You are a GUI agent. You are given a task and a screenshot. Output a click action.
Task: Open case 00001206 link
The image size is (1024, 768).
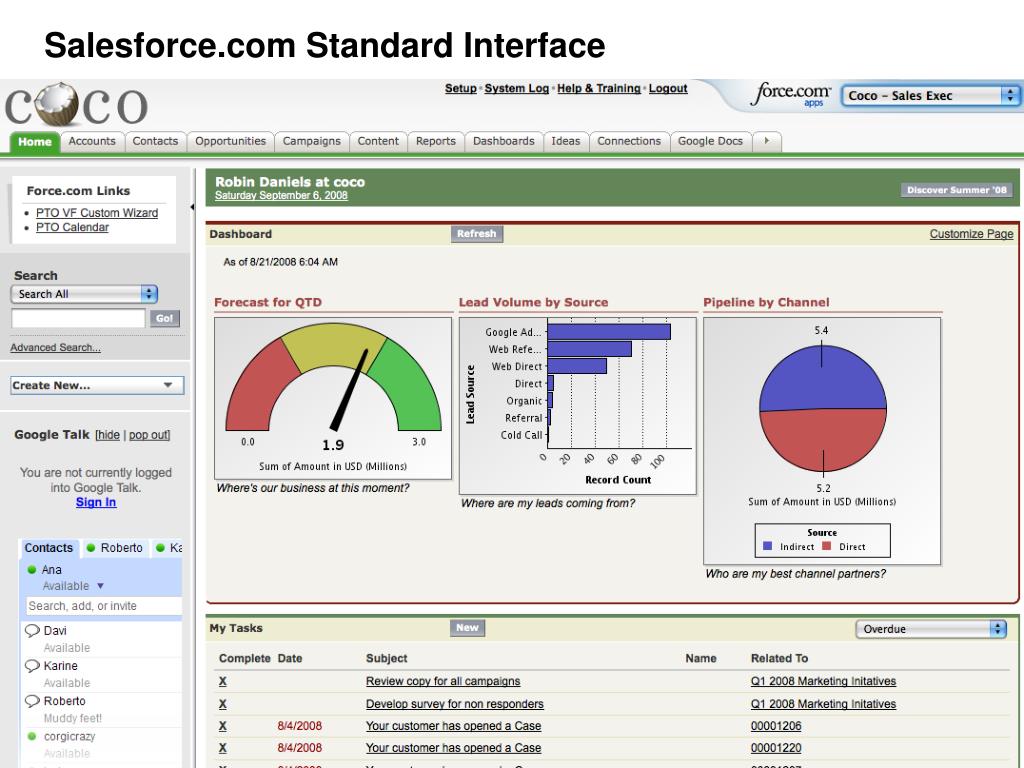point(776,726)
